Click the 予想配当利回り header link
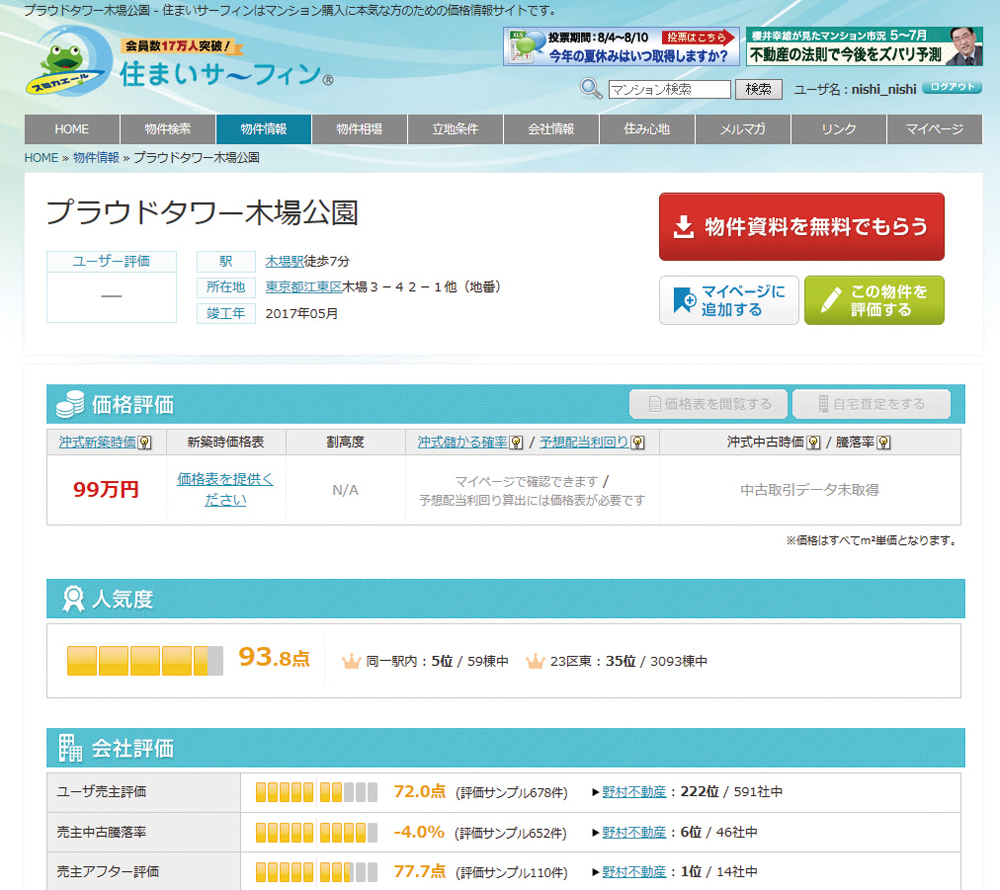 (584, 442)
